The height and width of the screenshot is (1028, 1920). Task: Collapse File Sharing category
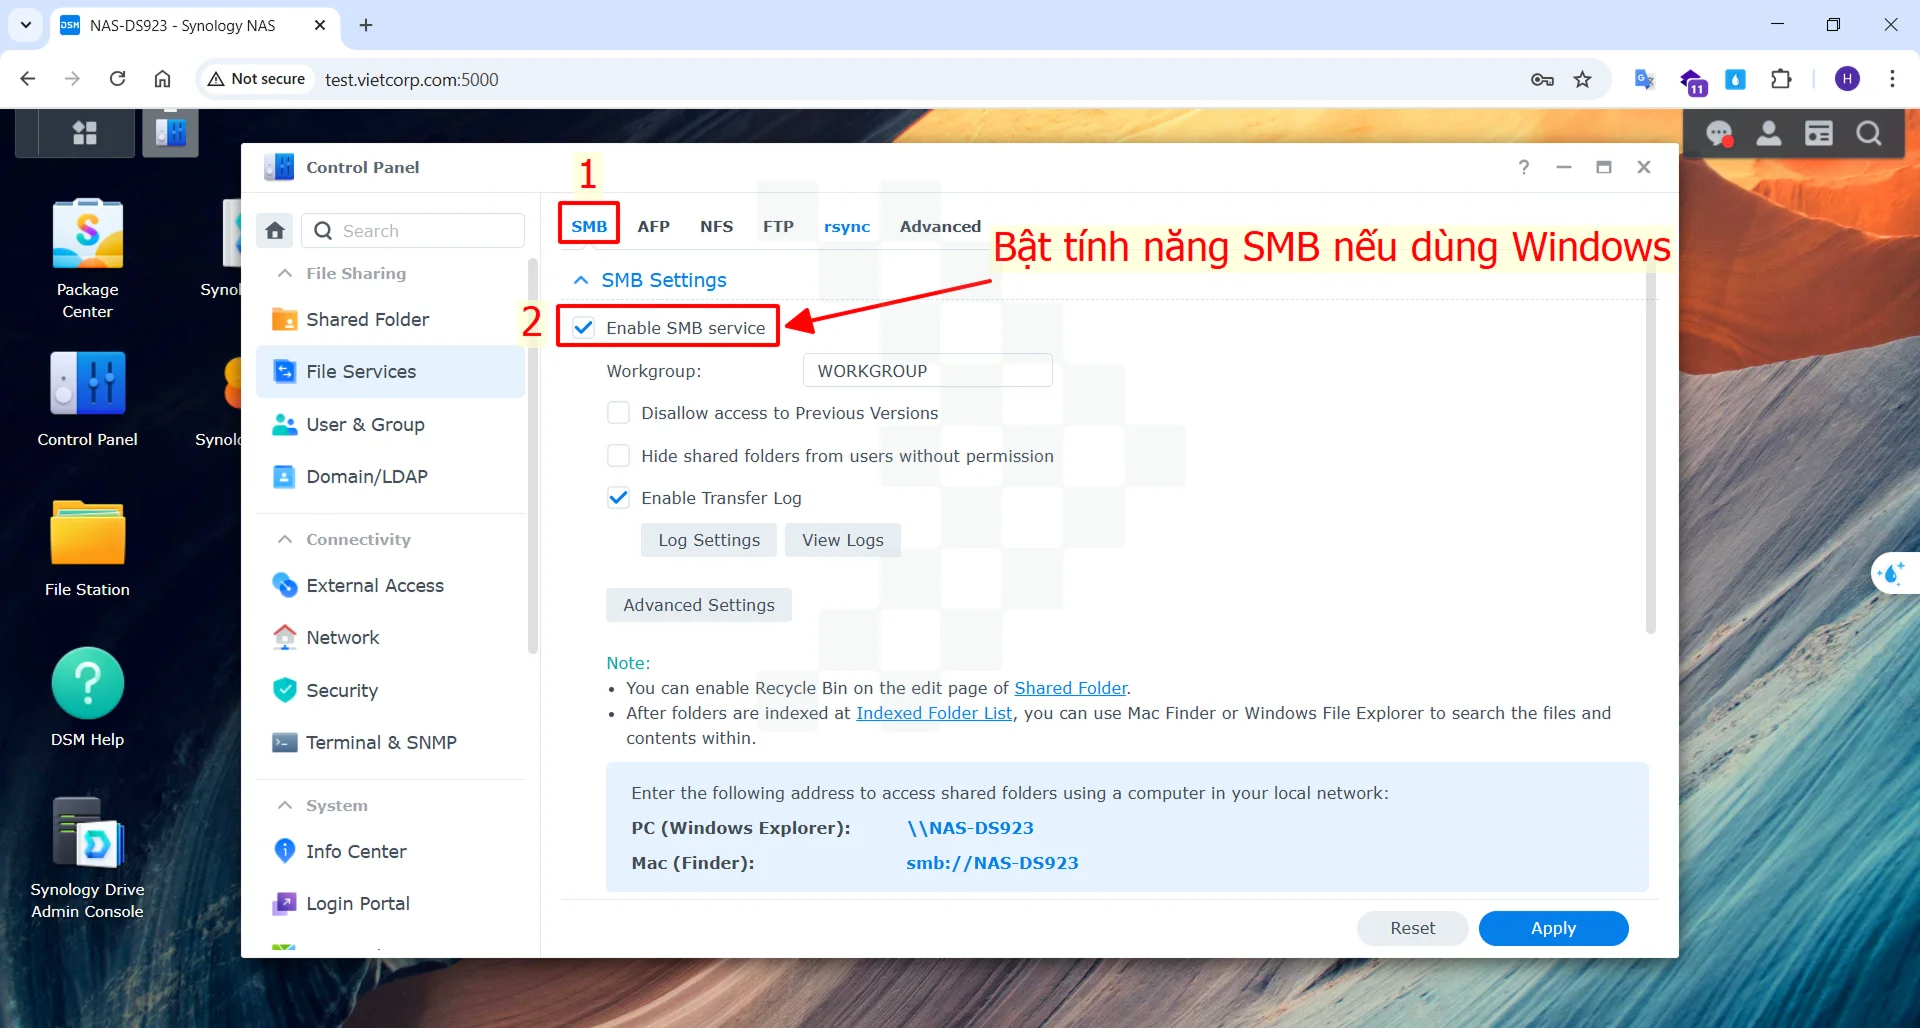click(285, 273)
